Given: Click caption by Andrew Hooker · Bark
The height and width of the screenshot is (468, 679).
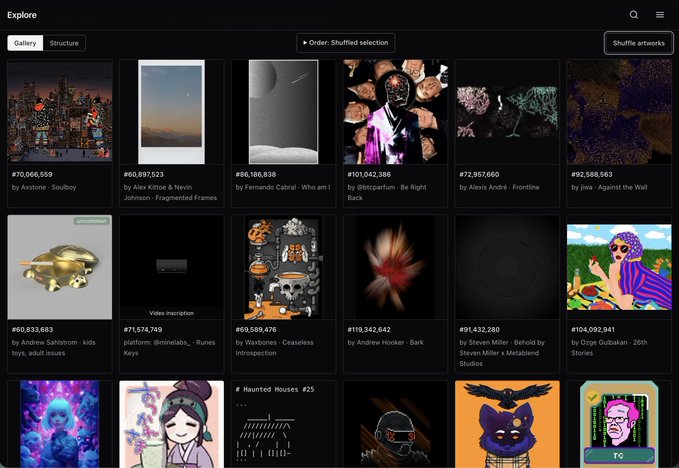Looking at the screenshot, I should click(x=385, y=342).
